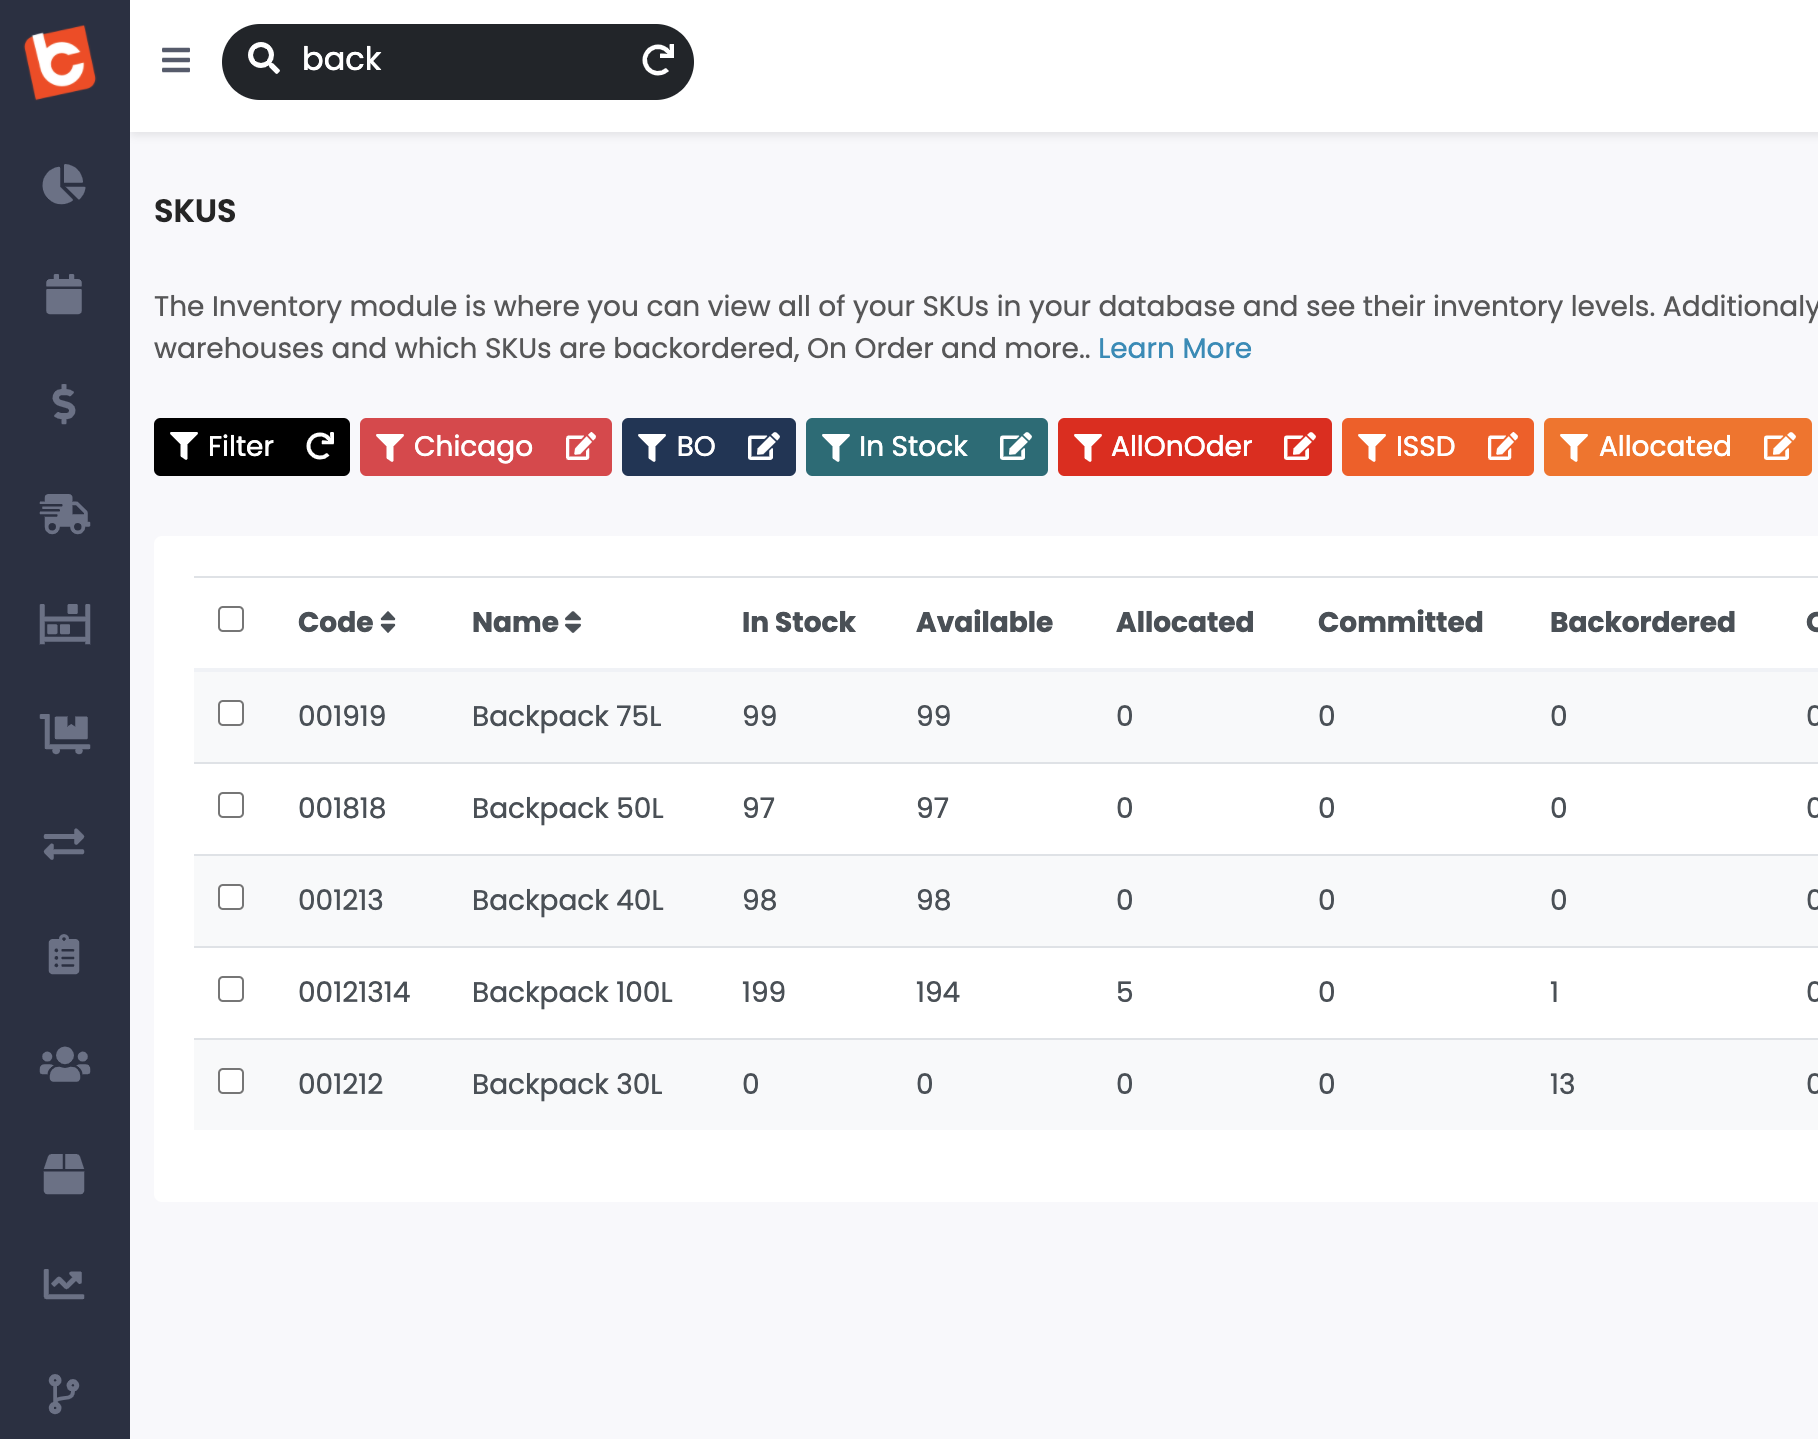Screen dimensions: 1818x1439
Task: Reset filters with Filter refresh icon
Action: coord(320,446)
